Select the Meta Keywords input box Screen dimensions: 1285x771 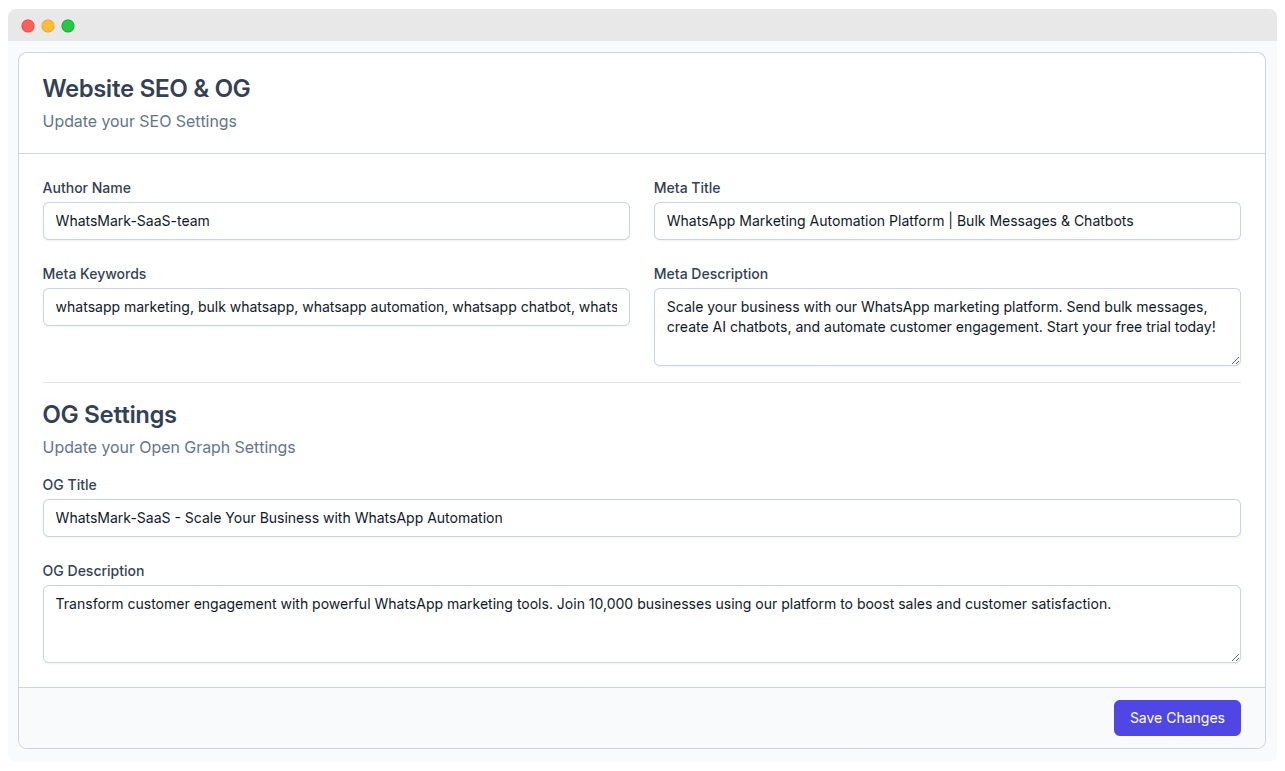(336, 307)
